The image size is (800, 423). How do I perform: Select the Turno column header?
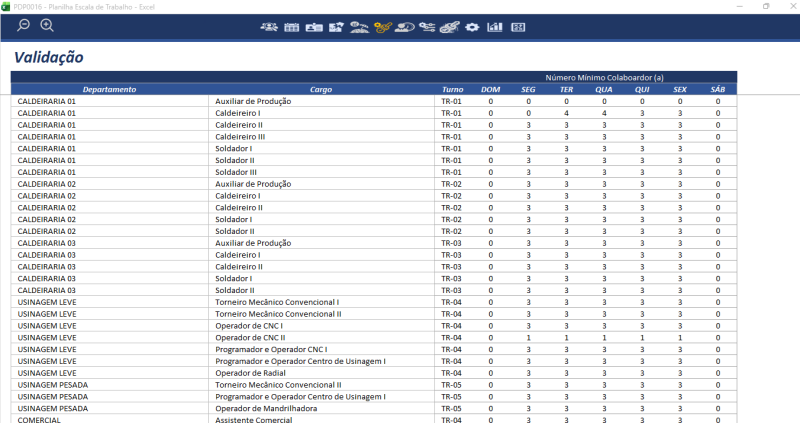tap(452, 89)
